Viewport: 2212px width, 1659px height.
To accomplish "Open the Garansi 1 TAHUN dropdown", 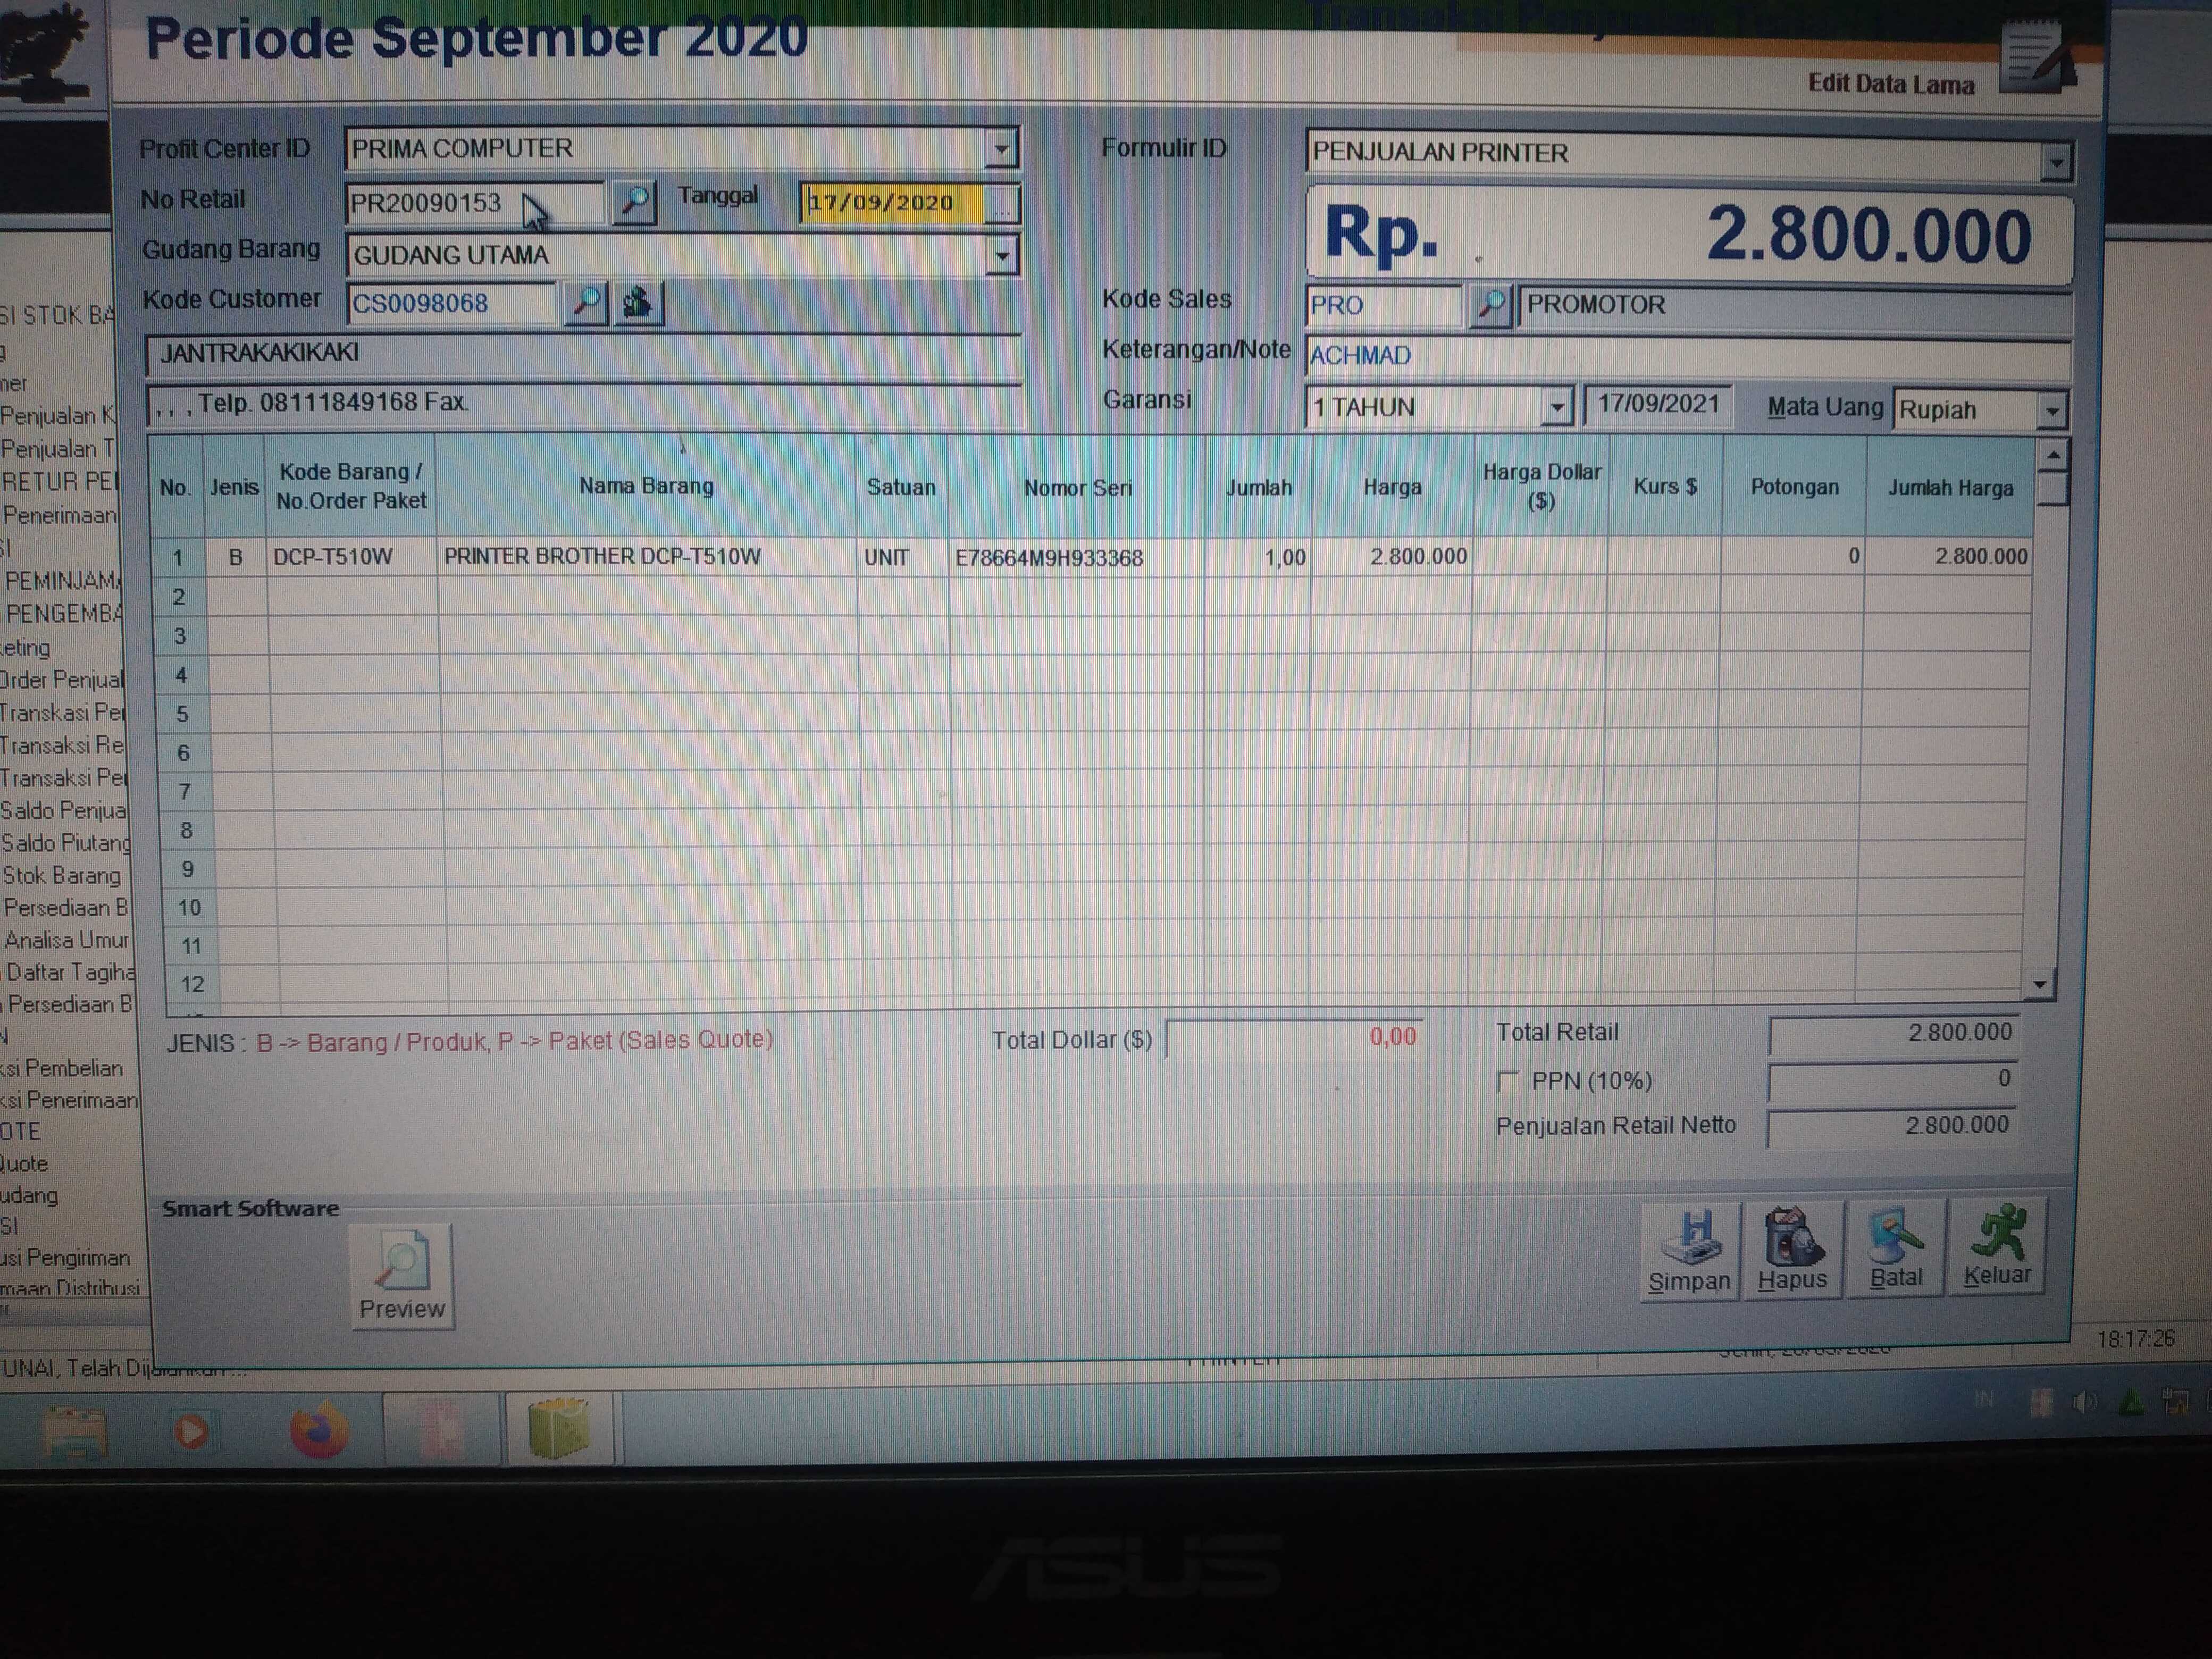I will (1556, 408).
